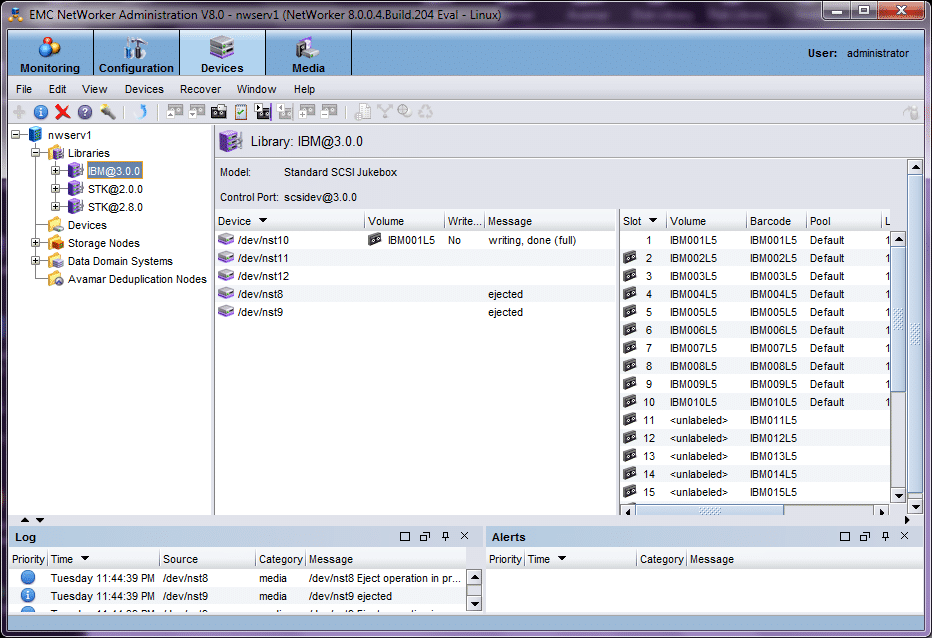Open the File menu

(x=24, y=89)
